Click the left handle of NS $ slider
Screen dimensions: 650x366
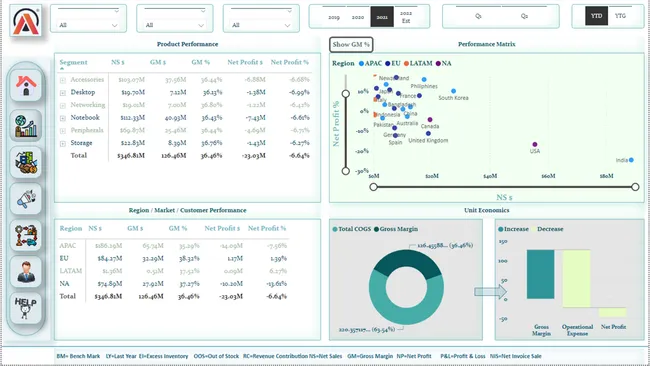coord(374,187)
